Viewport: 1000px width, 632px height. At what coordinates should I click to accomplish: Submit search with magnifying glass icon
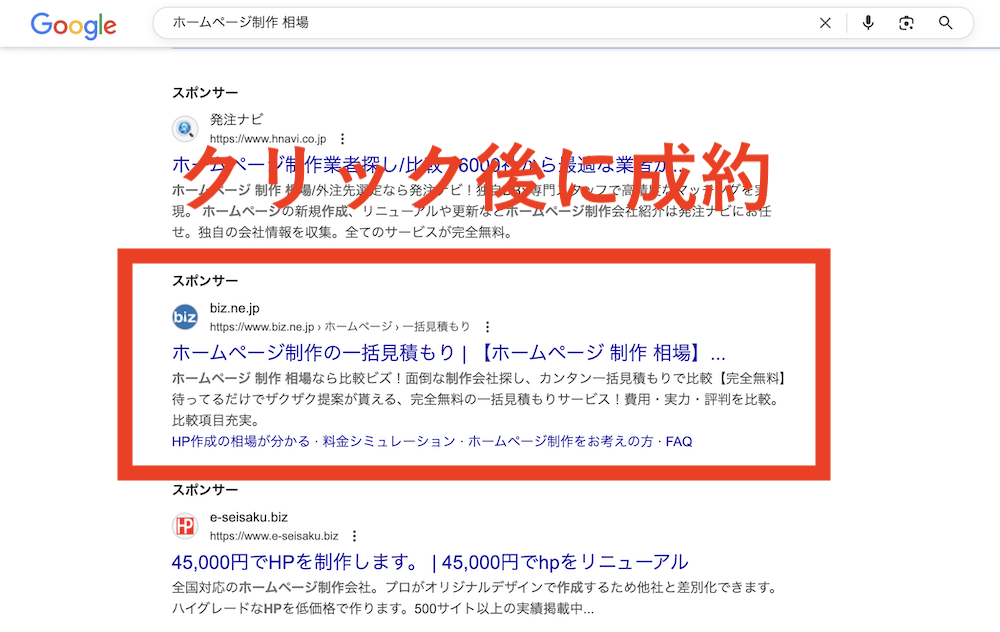(946, 23)
